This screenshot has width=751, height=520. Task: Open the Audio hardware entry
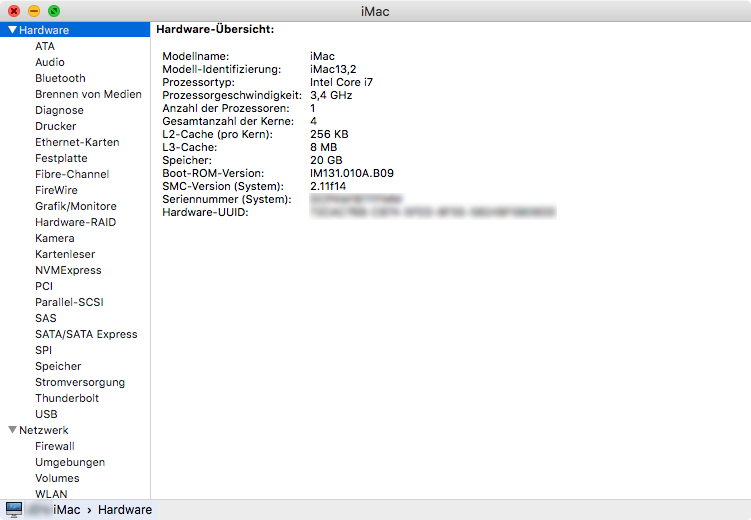[50, 62]
